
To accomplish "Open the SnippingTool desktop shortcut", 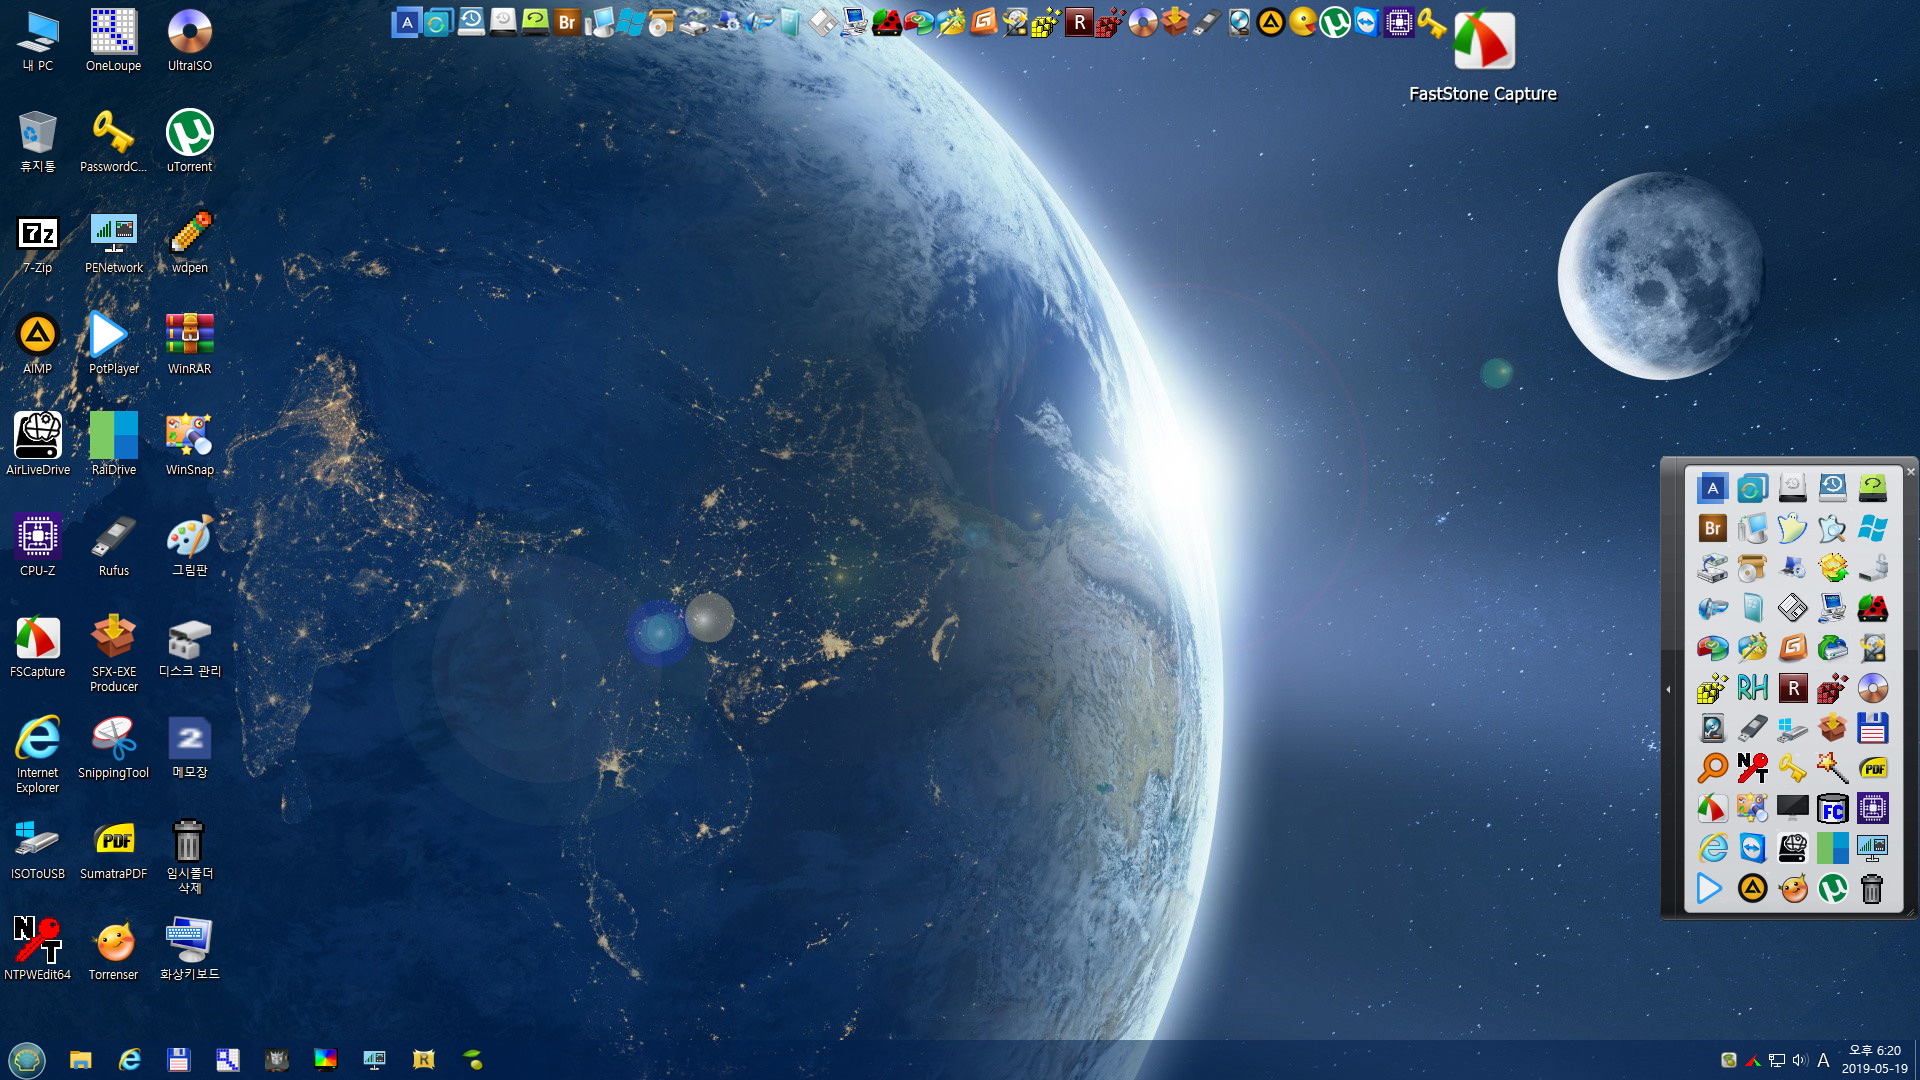I will (113, 749).
